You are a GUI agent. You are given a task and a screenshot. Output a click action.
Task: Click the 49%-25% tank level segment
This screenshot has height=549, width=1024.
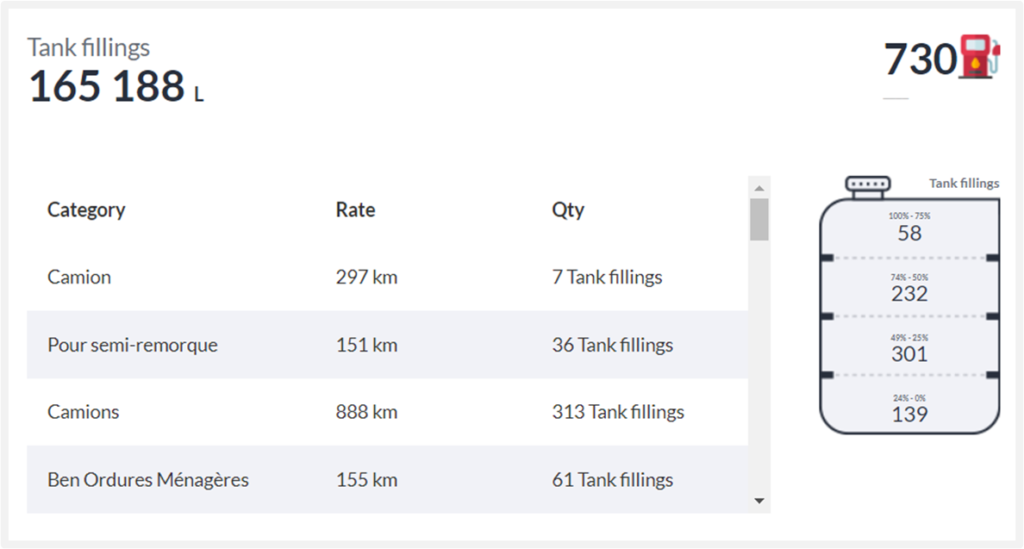(x=909, y=348)
